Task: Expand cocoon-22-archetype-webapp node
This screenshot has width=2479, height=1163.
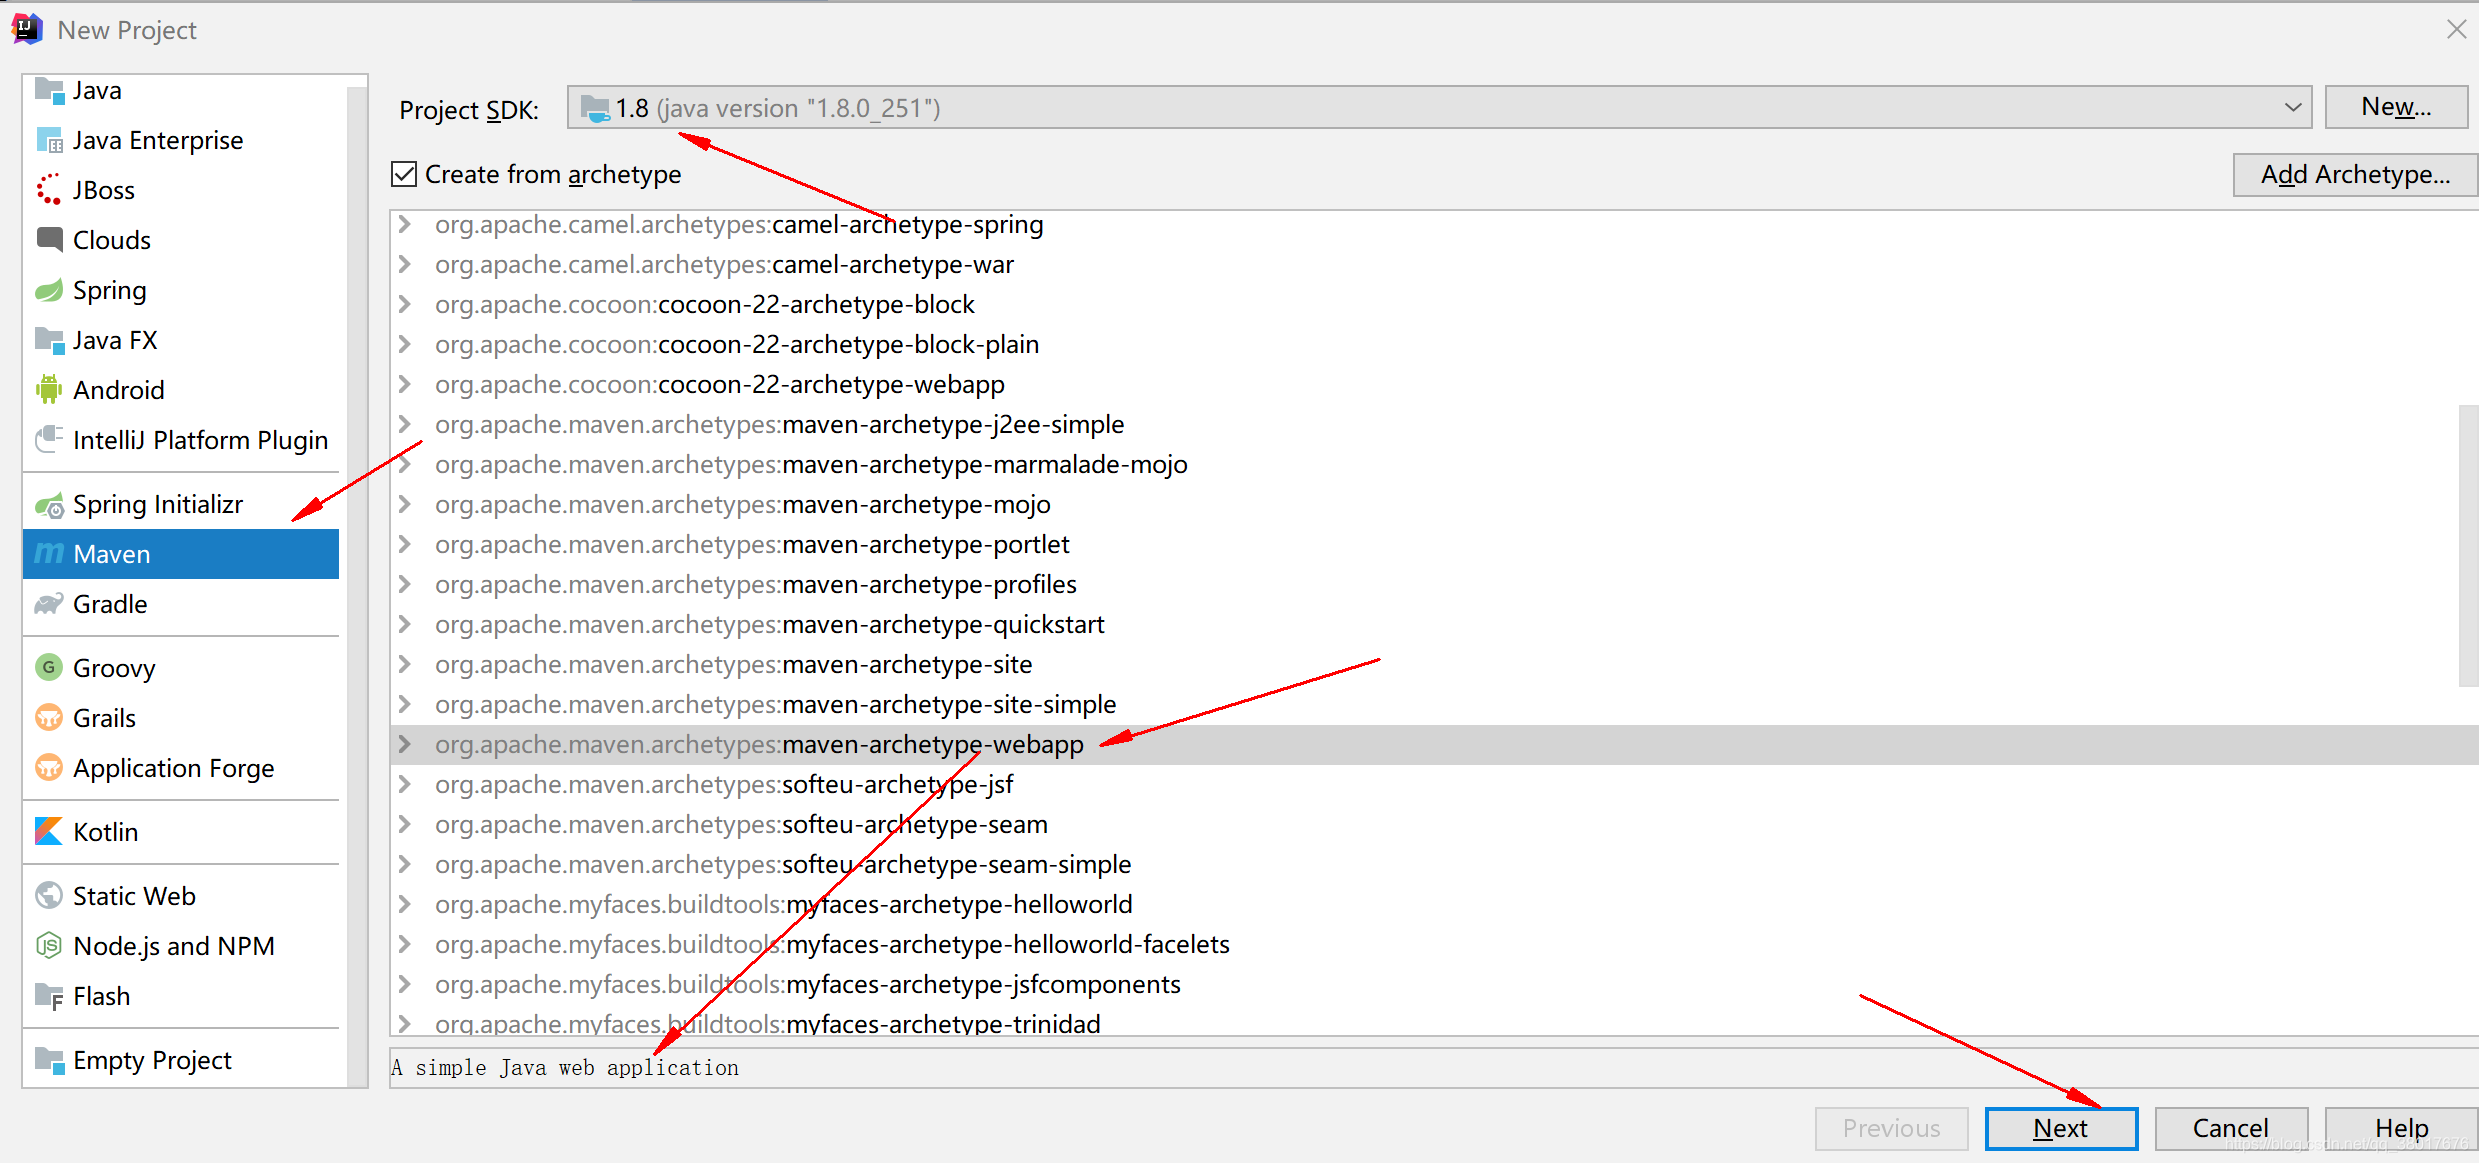Action: click(x=405, y=384)
